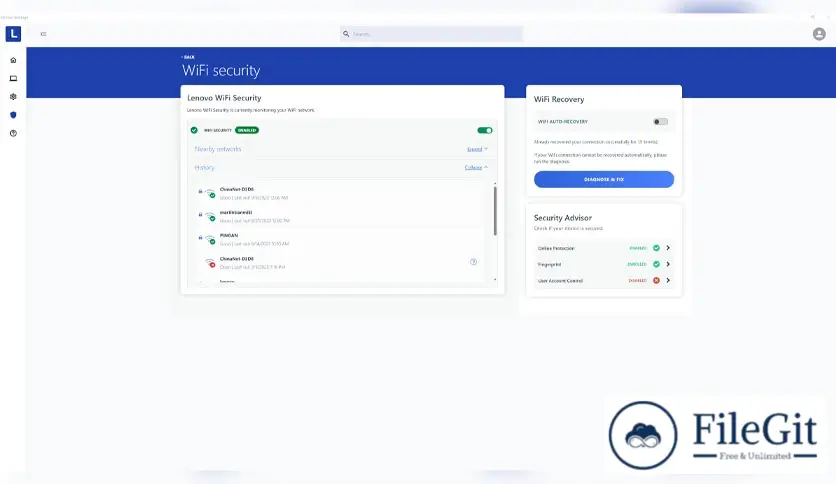Click the Diagnose & Fix button
This screenshot has height=484, width=836.
coord(604,179)
